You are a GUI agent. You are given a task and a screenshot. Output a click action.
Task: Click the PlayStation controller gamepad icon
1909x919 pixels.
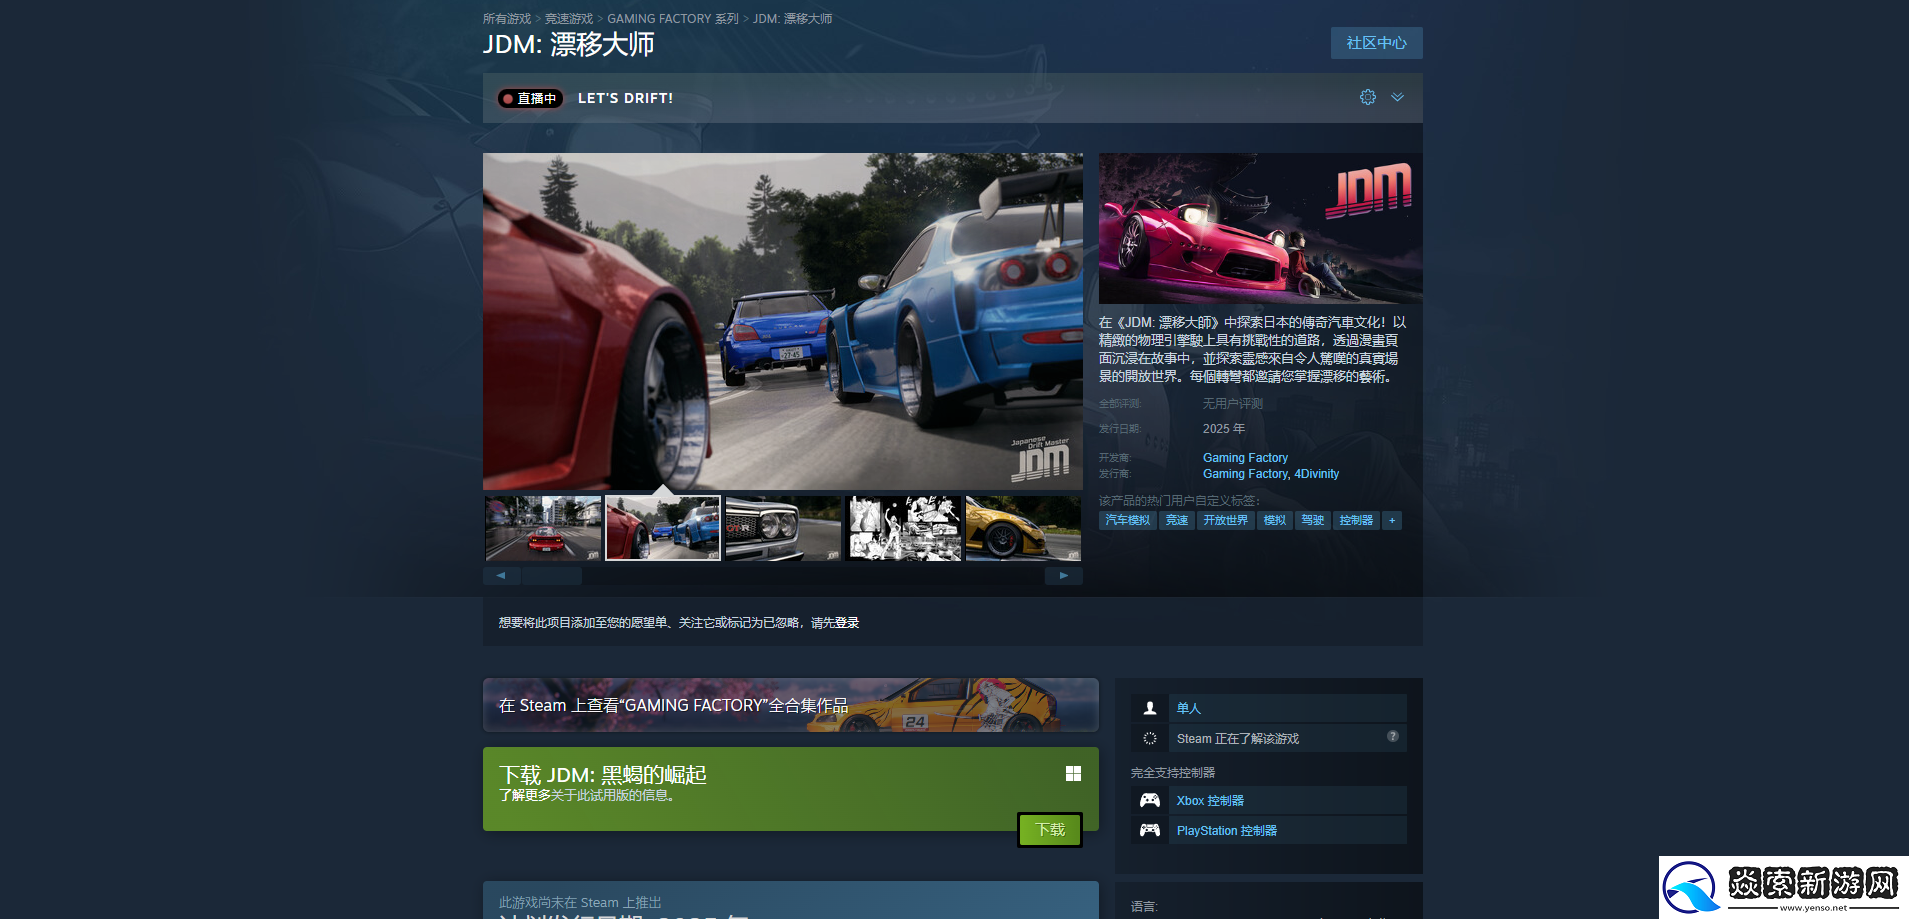[1150, 830]
